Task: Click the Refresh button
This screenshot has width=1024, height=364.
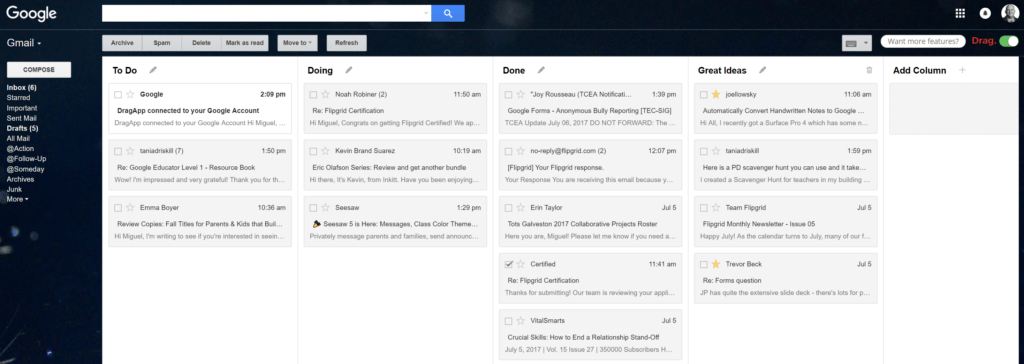Action: (x=347, y=43)
